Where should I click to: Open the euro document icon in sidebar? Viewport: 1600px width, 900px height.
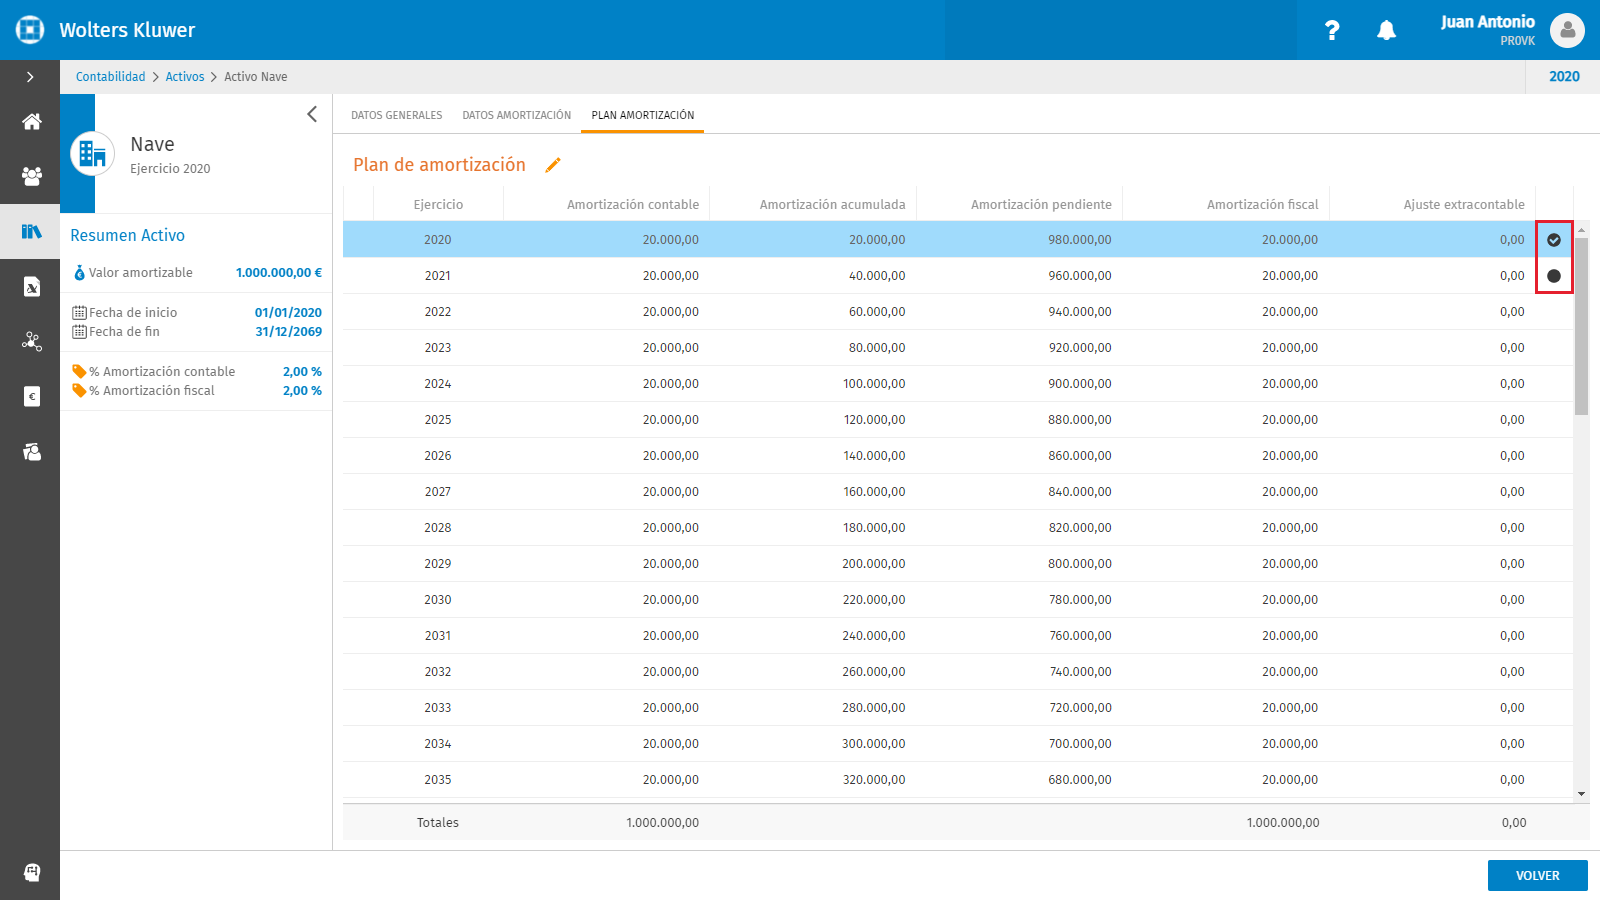(31, 397)
